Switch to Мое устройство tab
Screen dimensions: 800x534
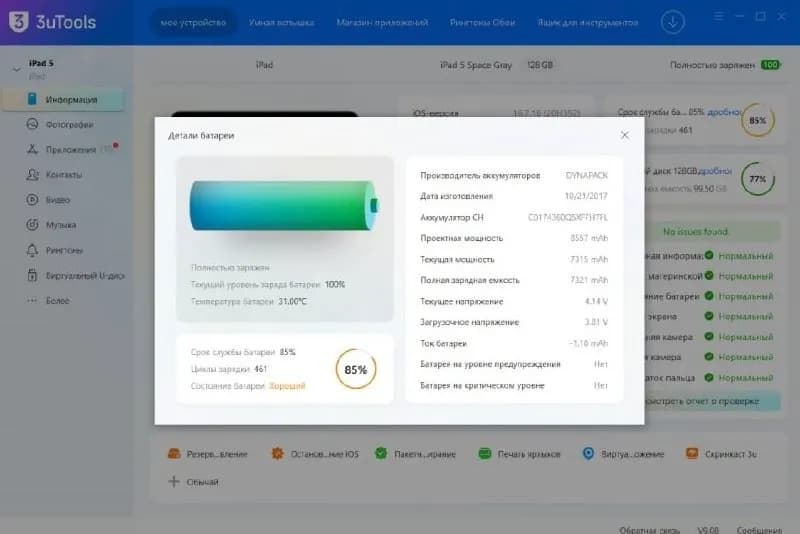coord(193,22)
